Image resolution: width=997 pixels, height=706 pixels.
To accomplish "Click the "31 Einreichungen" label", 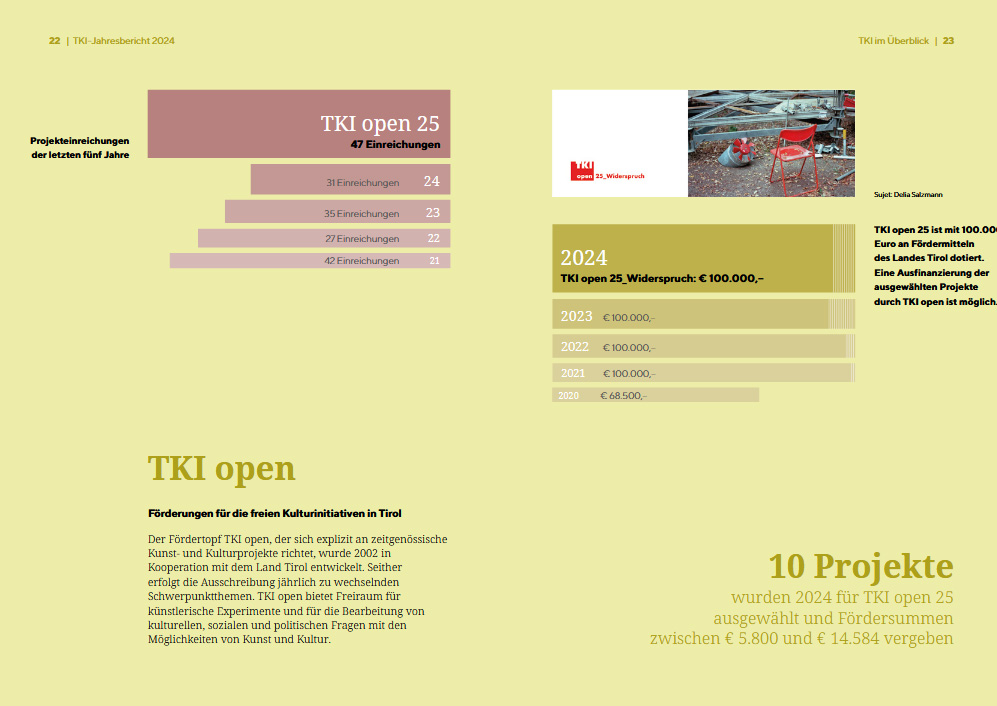I will tap(362, 183).
